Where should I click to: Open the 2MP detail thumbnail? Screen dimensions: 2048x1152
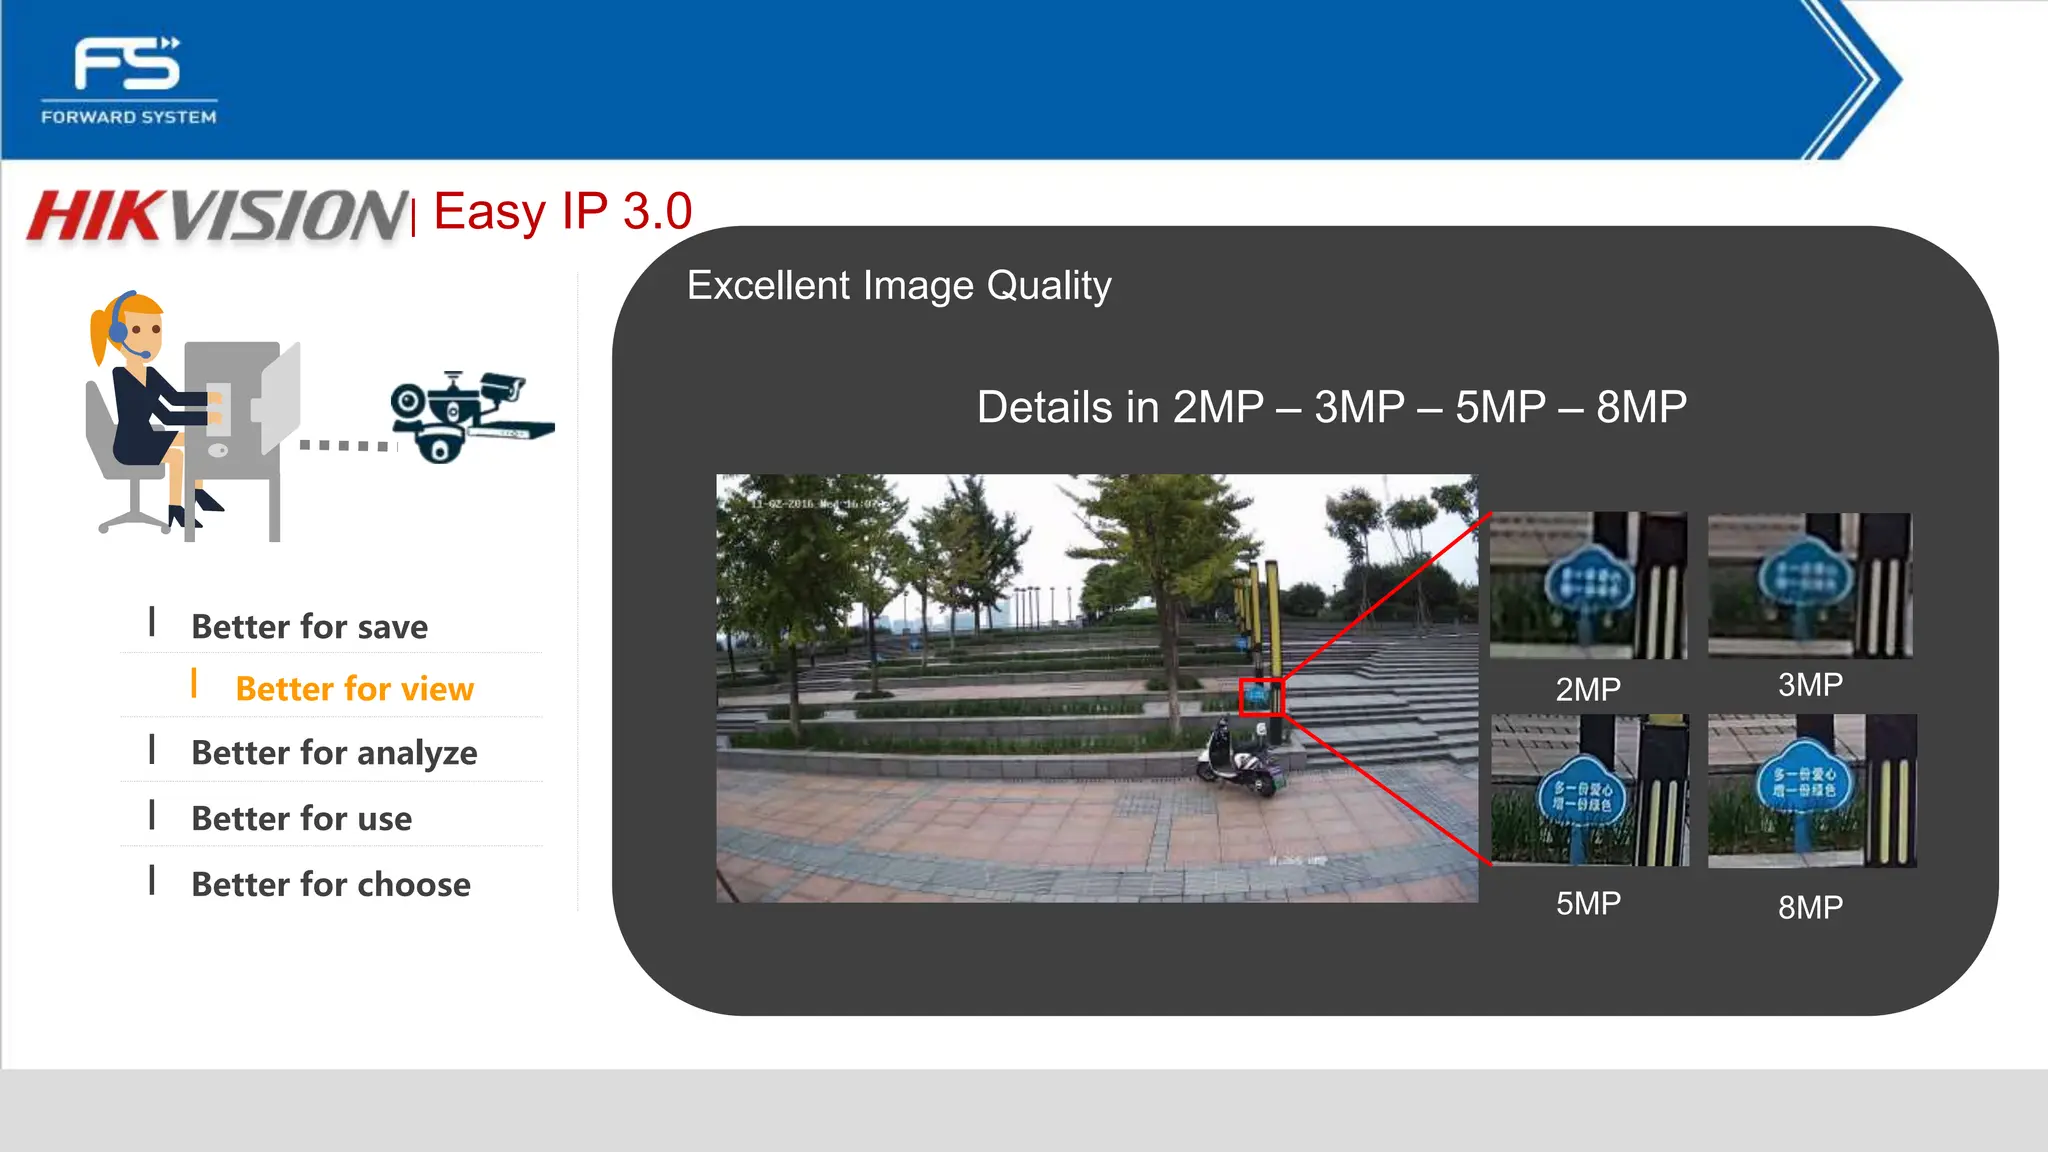click(x=1588, y=585)
